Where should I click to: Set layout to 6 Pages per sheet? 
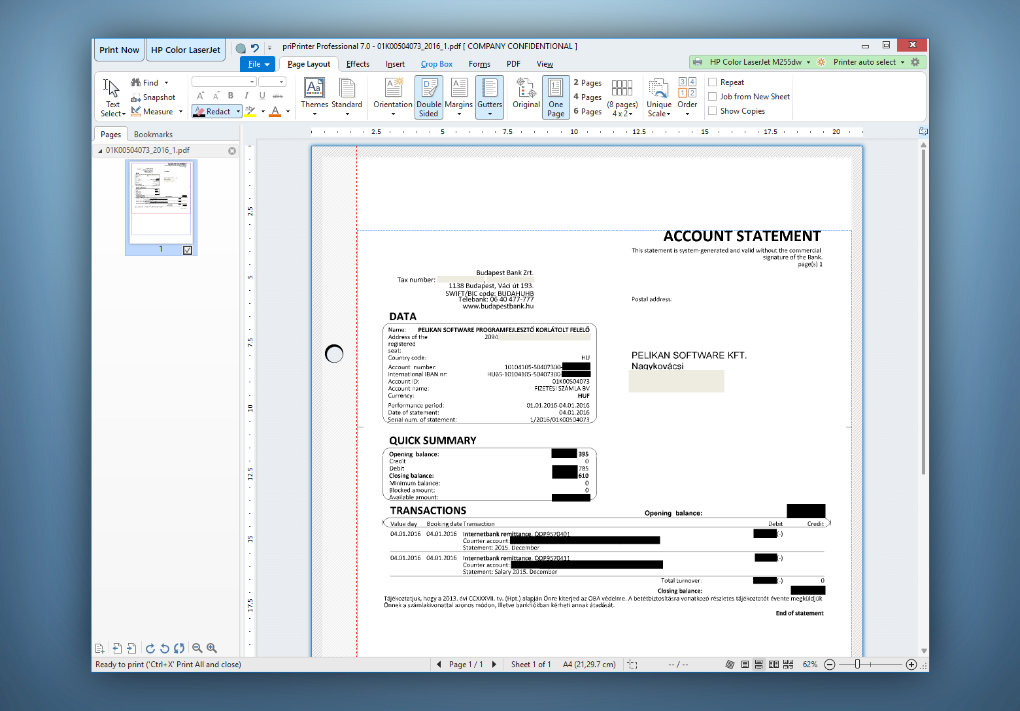click(x=587, y=111)
